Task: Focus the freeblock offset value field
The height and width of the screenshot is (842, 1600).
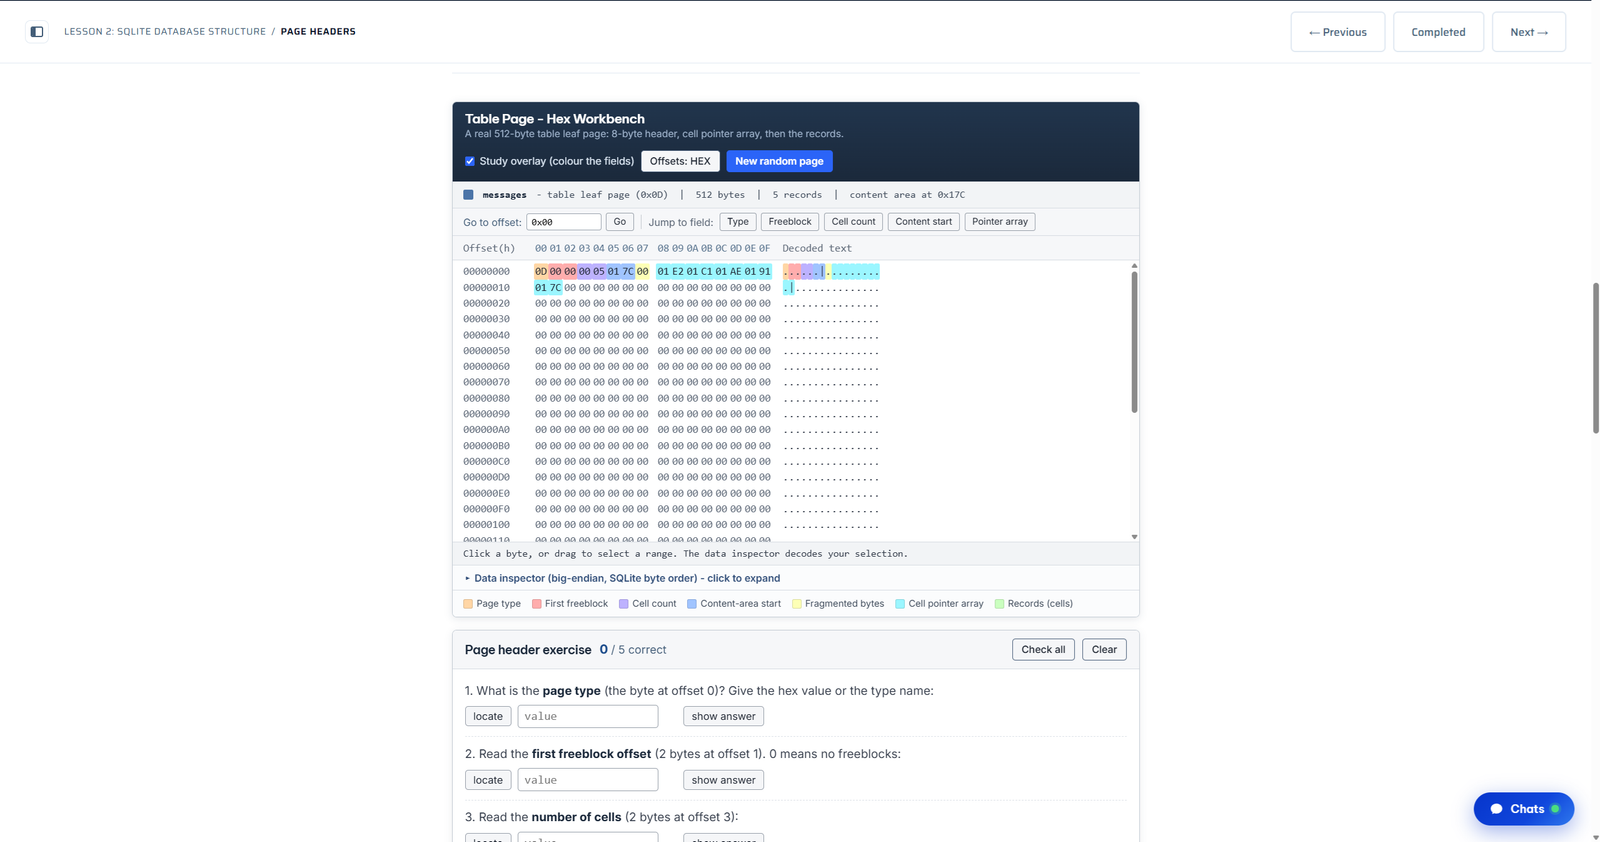Action: click(588, 780)
